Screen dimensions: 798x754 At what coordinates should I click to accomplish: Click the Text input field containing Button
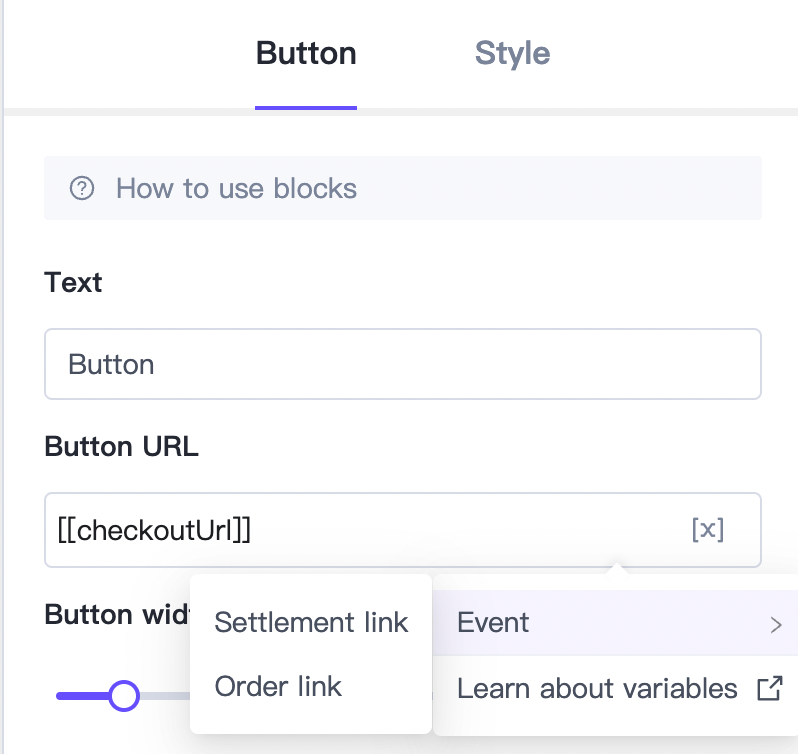coord(402,364)
